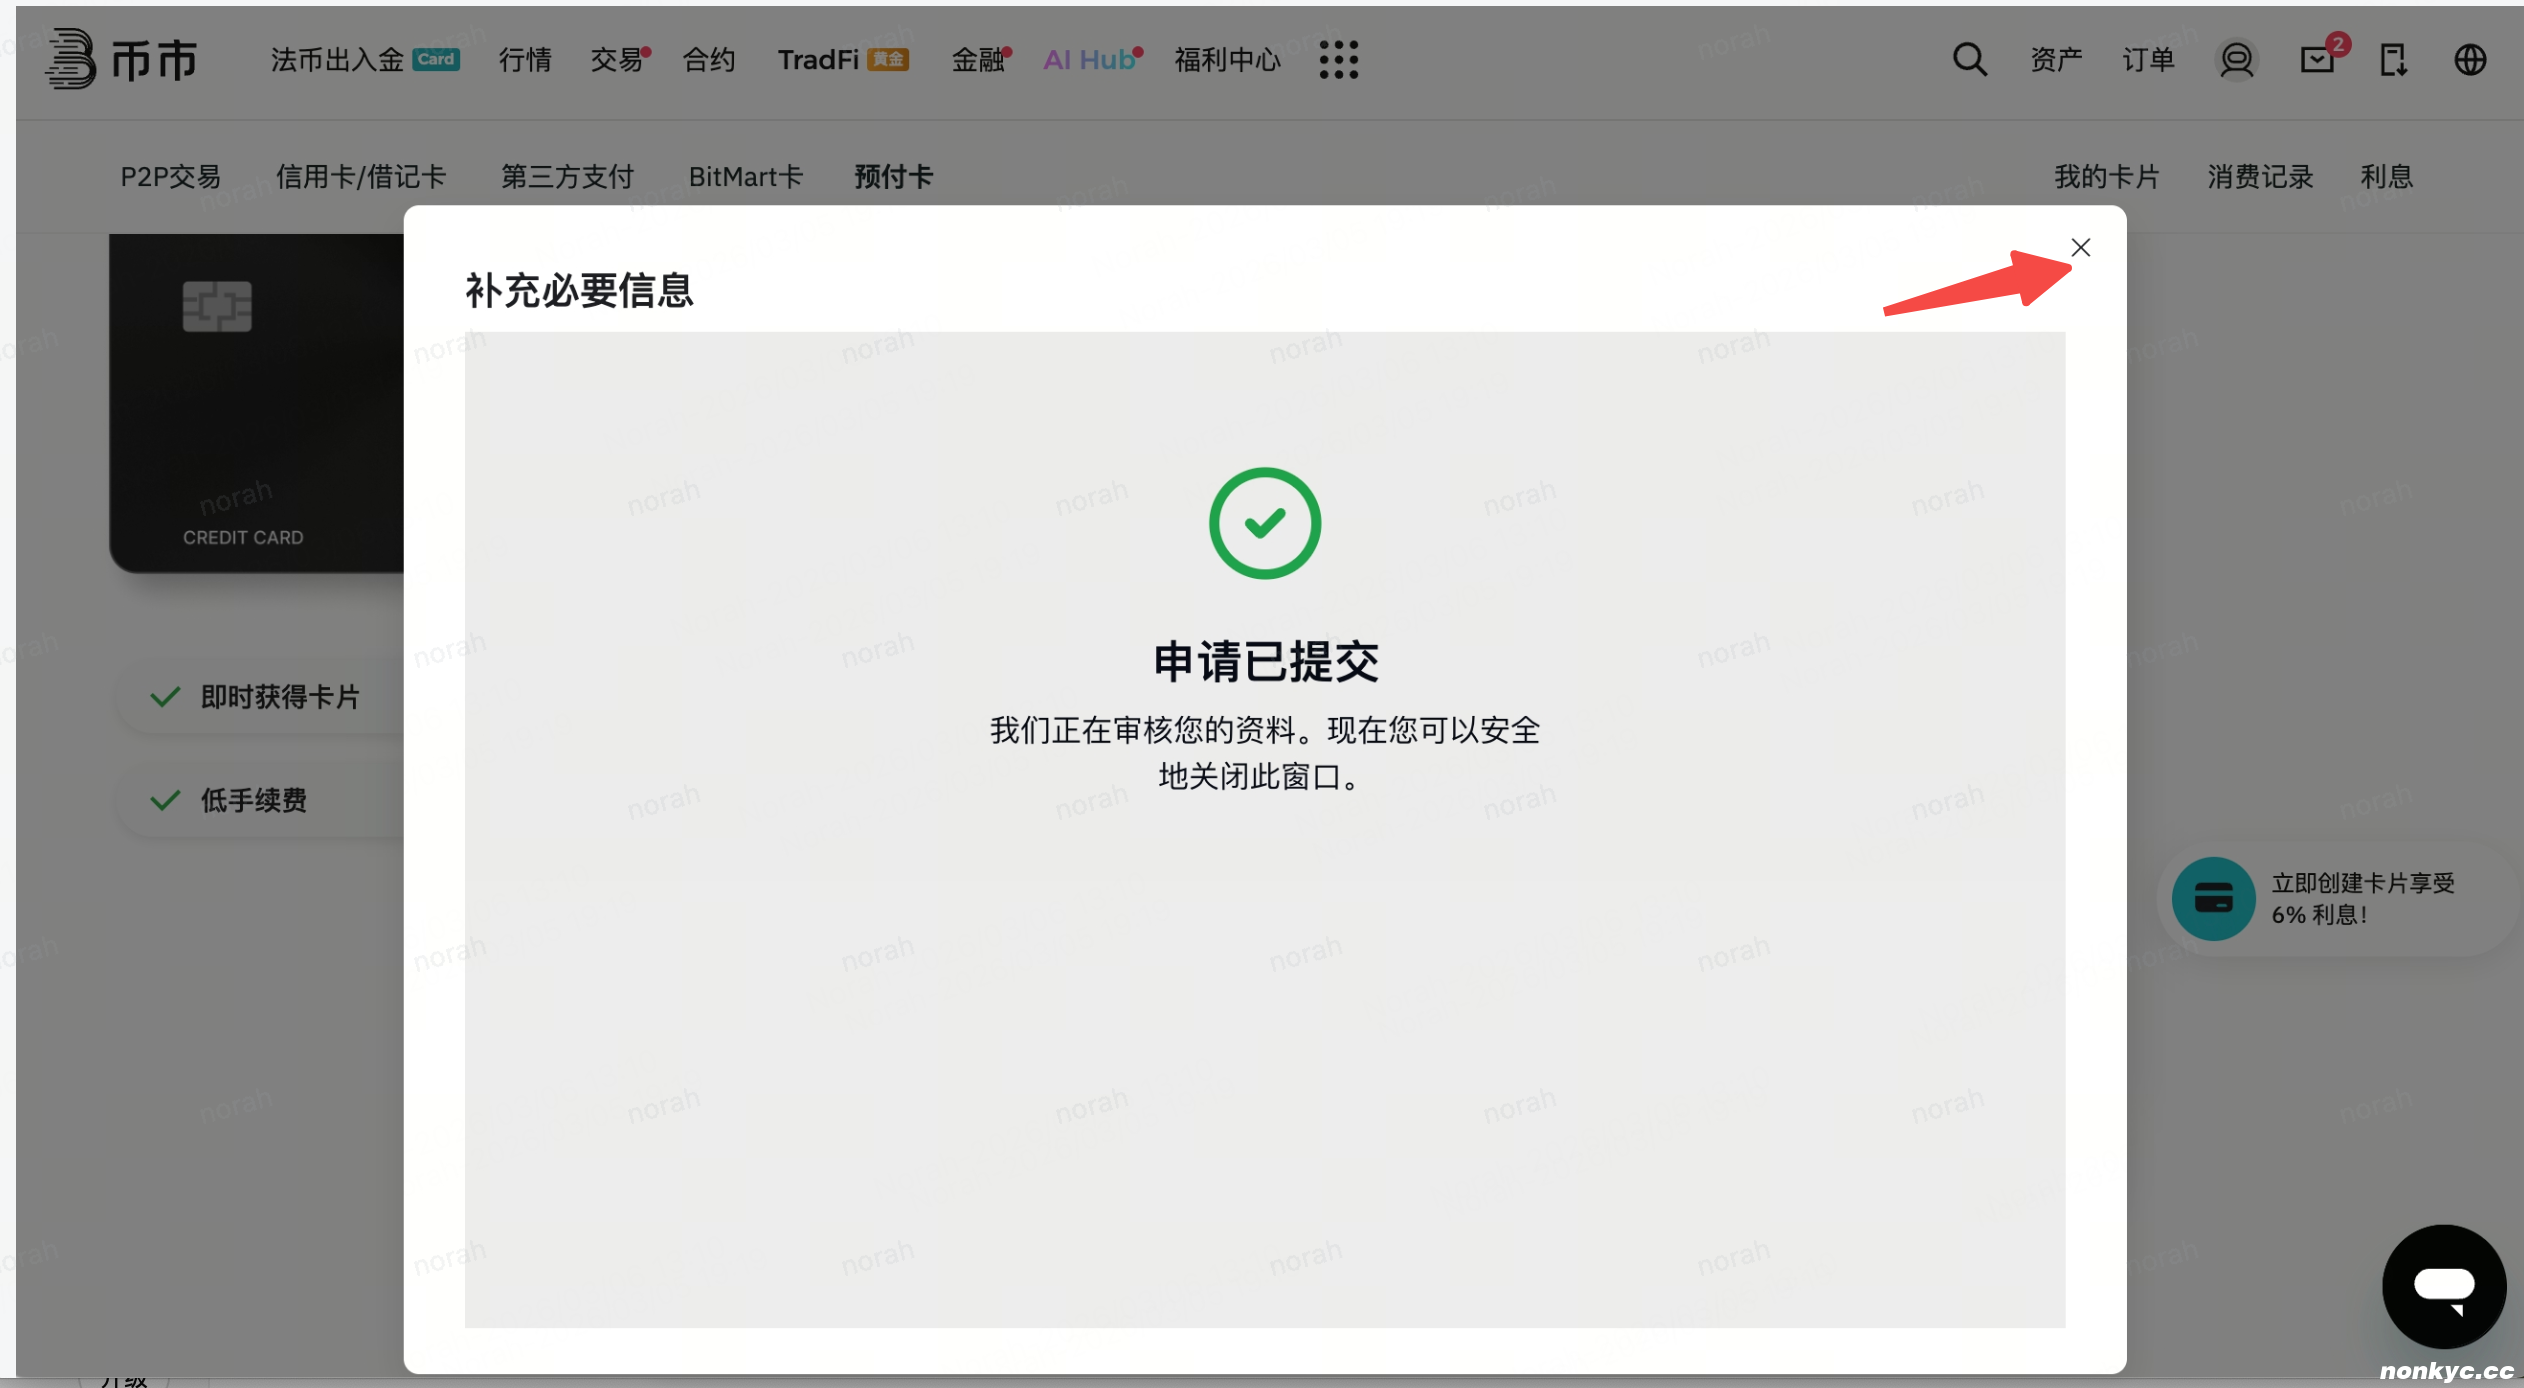Go to 消费记录 page
Screen dimensions: 2524x1388
coord(2260,177)
